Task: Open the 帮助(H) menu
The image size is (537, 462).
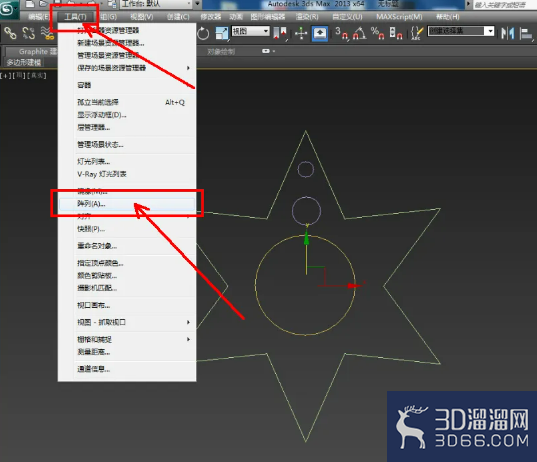Action: coord(448,17)
